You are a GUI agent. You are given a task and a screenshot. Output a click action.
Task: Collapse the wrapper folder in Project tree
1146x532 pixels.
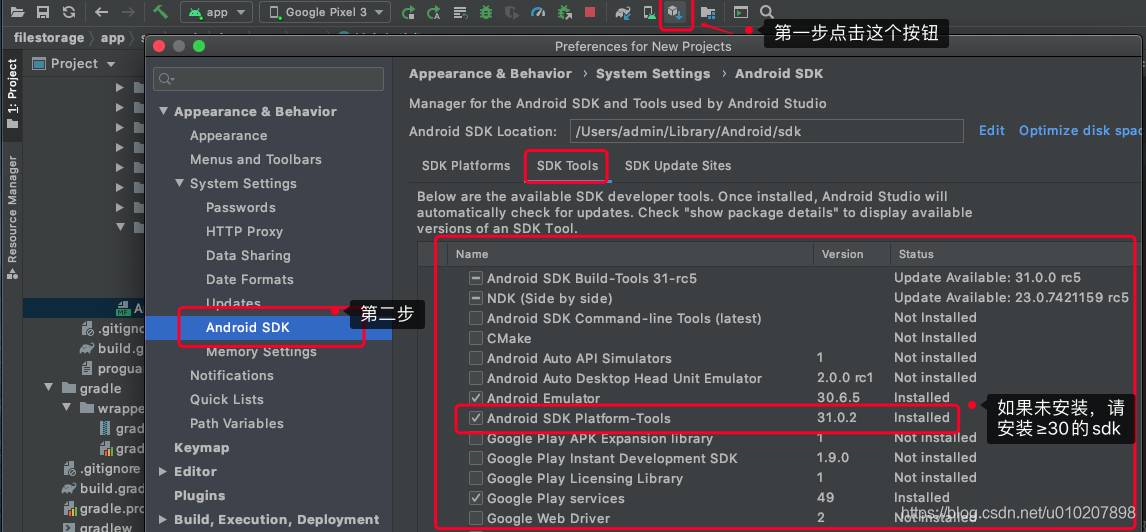pyautogui.click(x=66, y=408)
